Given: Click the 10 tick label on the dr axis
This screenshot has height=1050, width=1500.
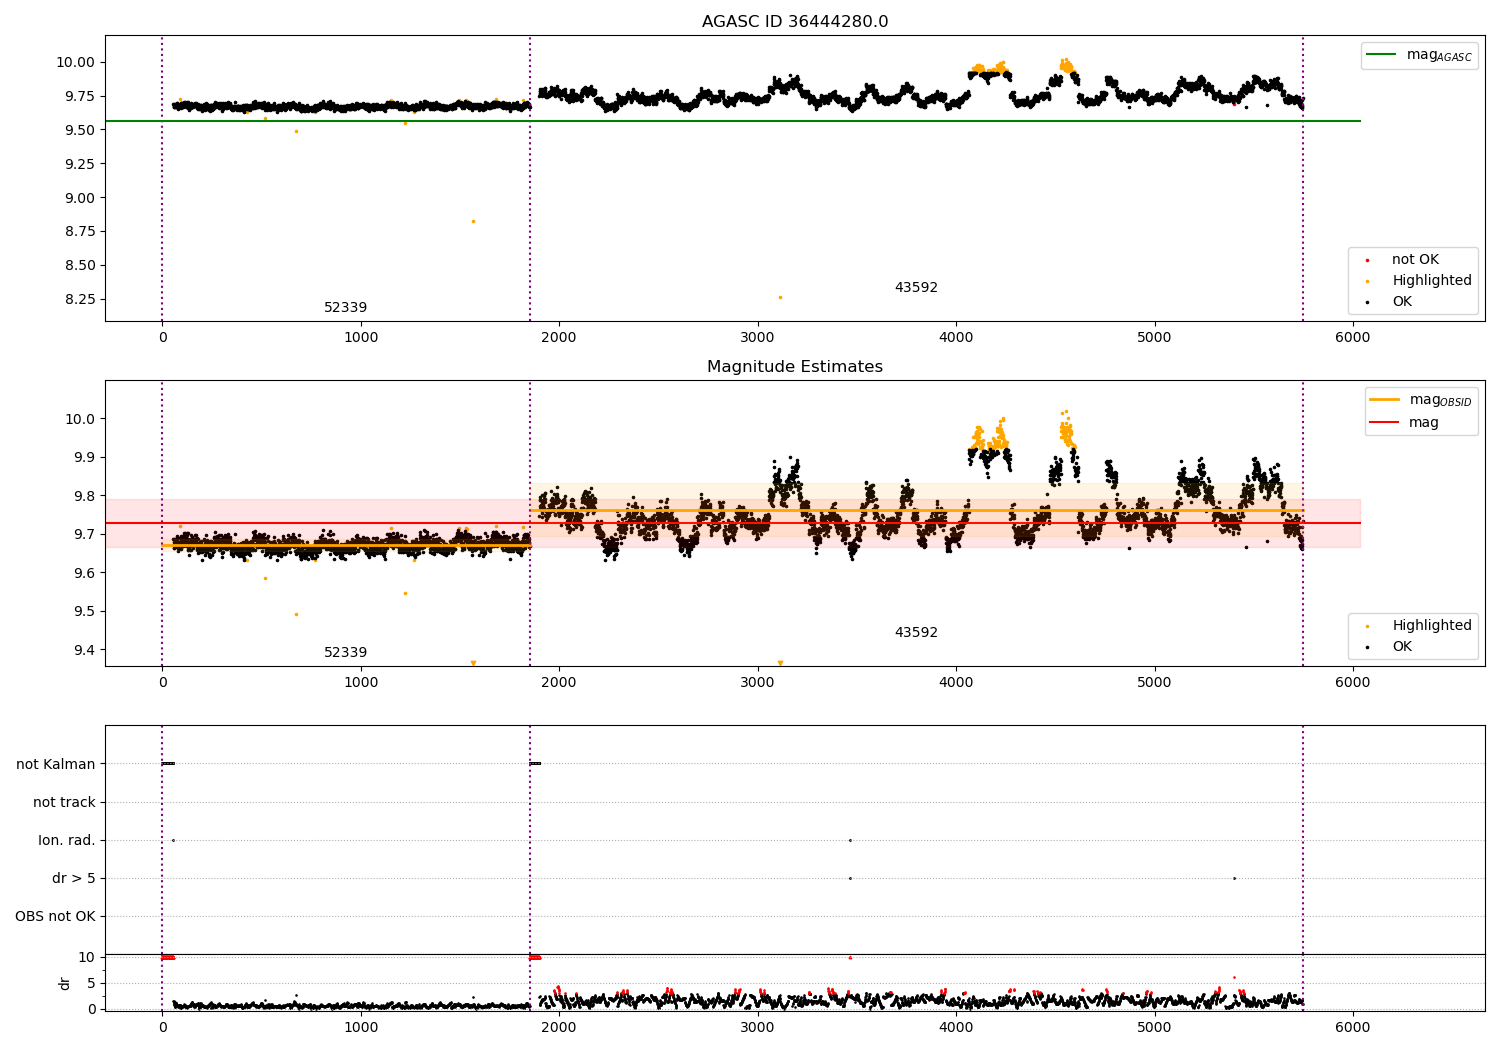Looking at the screenshot, I should pos(87,958).
